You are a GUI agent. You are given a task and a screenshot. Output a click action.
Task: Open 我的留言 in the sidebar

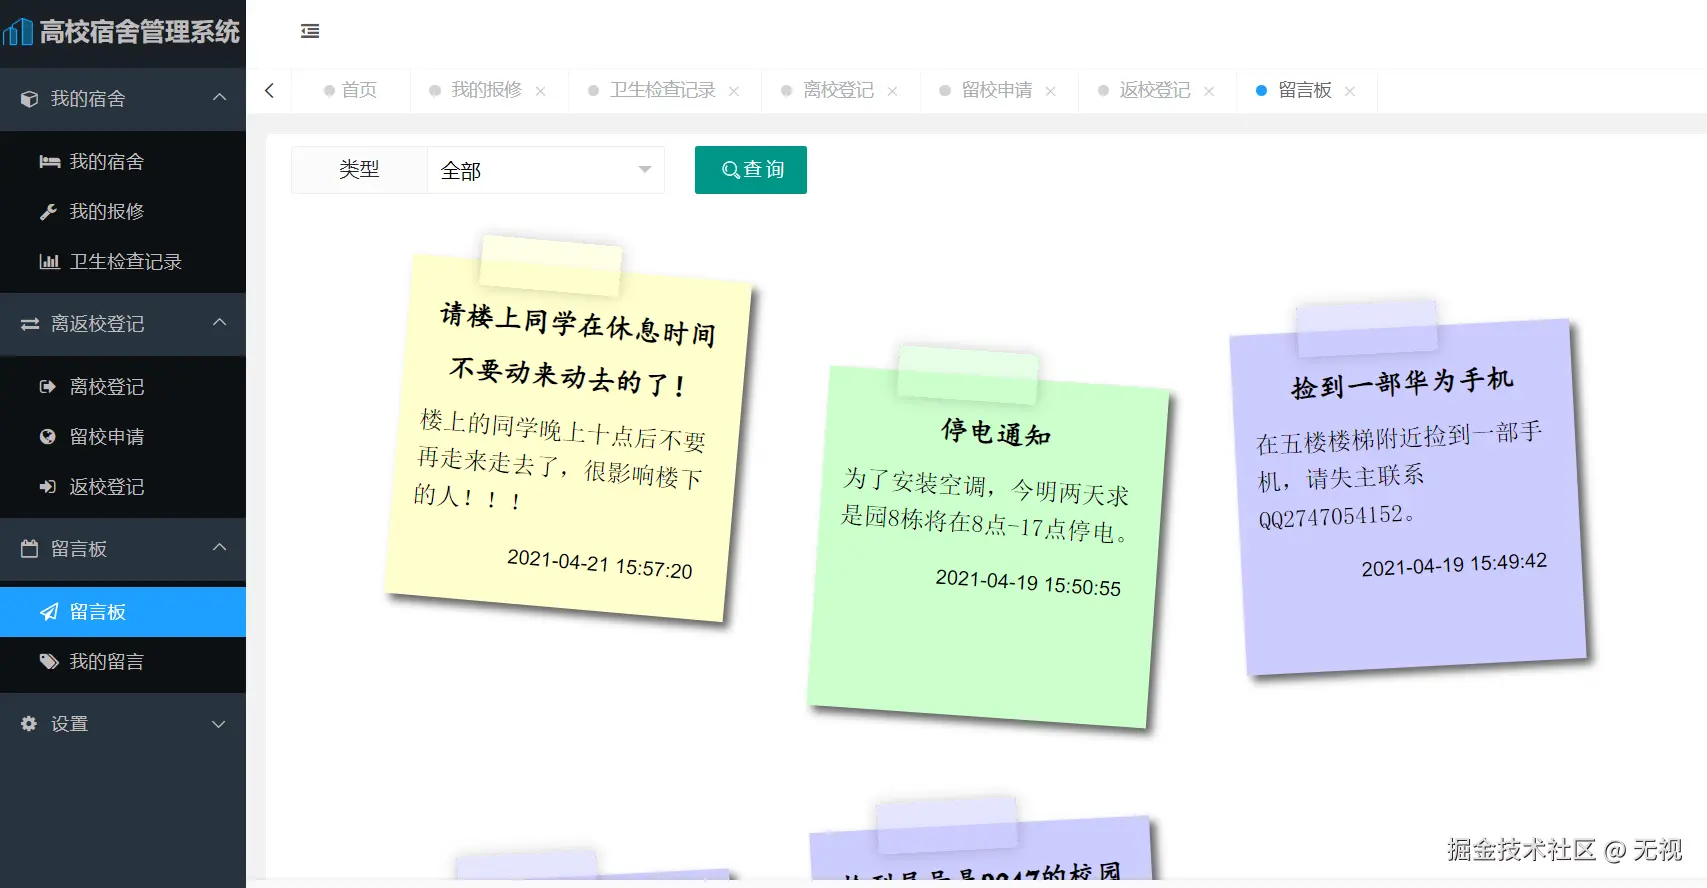123,661
